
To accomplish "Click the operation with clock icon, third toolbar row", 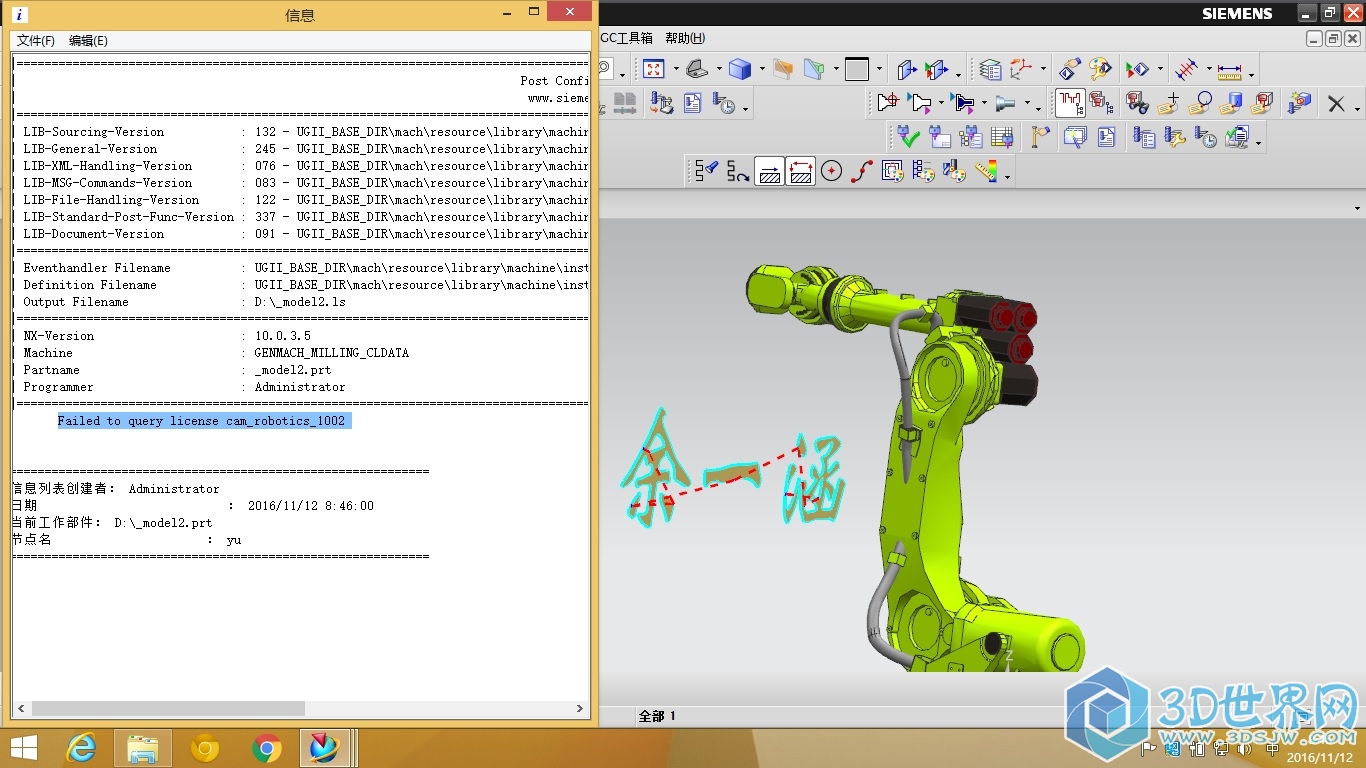I will pyautogui.click(x=1205, y=137).
